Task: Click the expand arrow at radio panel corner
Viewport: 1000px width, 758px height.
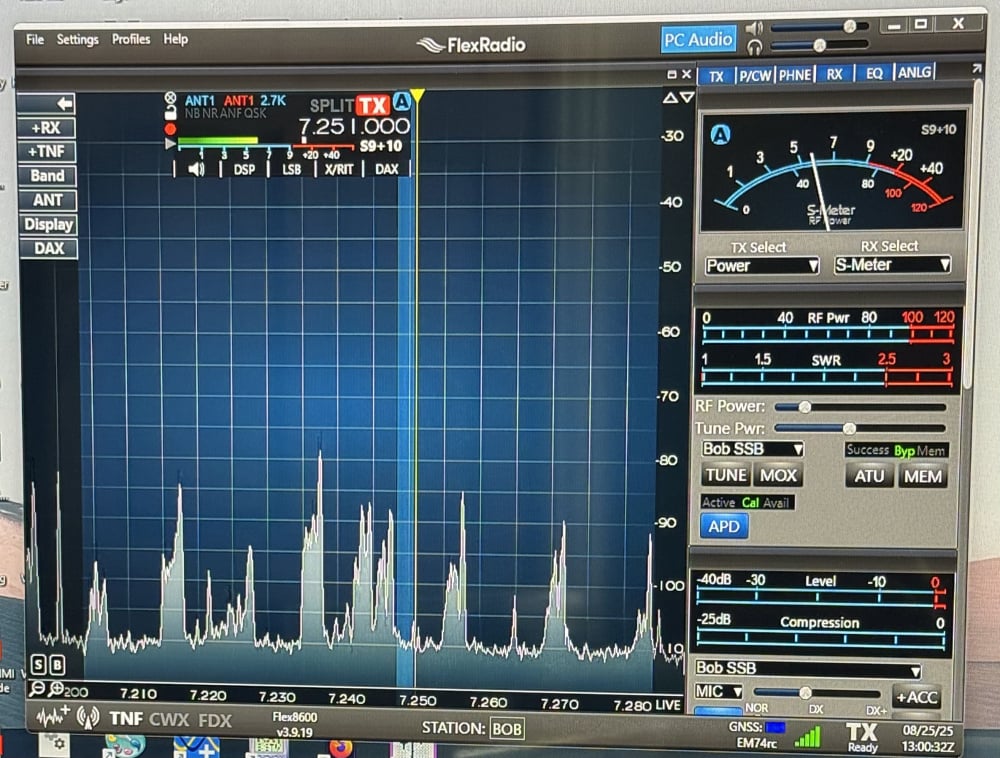Action: [x=976, y=68]
